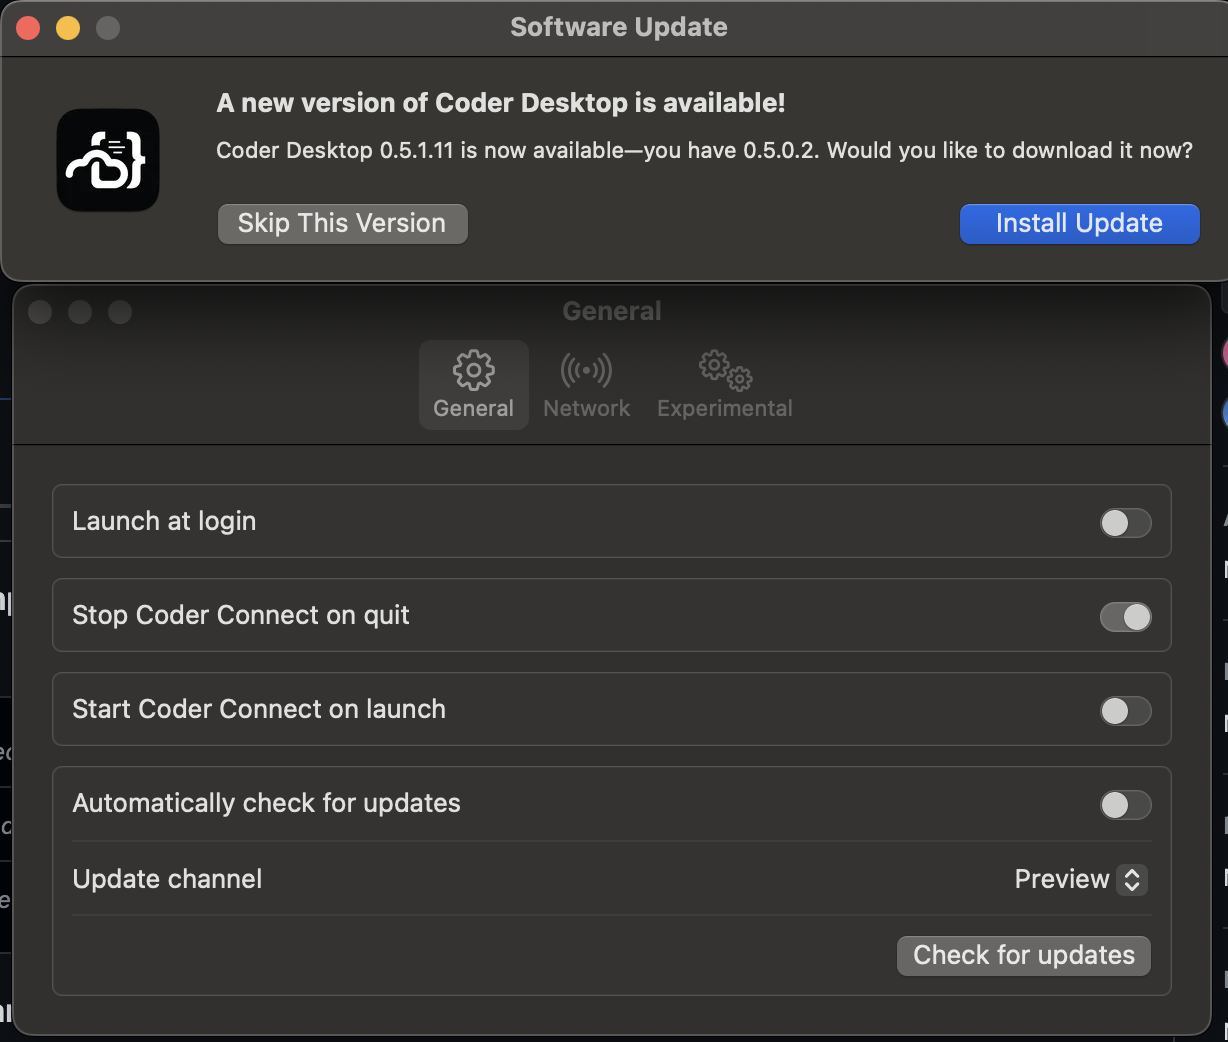Enable Automatically check for updates switch
Screen dimensions: 1228x1042
(1125, 804)
